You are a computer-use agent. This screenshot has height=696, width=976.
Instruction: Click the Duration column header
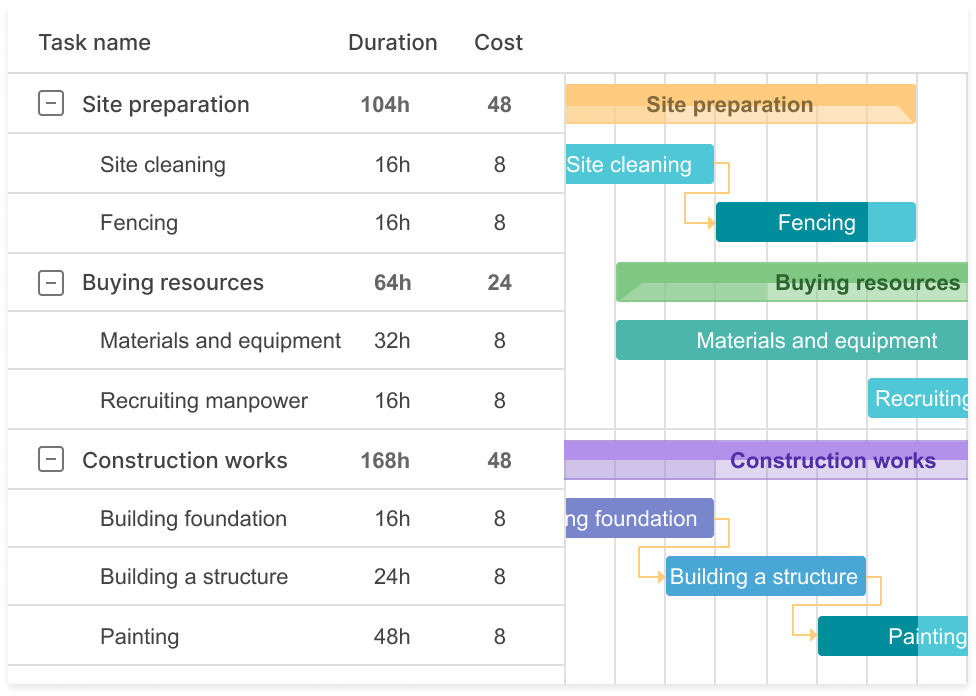point(393,42)
